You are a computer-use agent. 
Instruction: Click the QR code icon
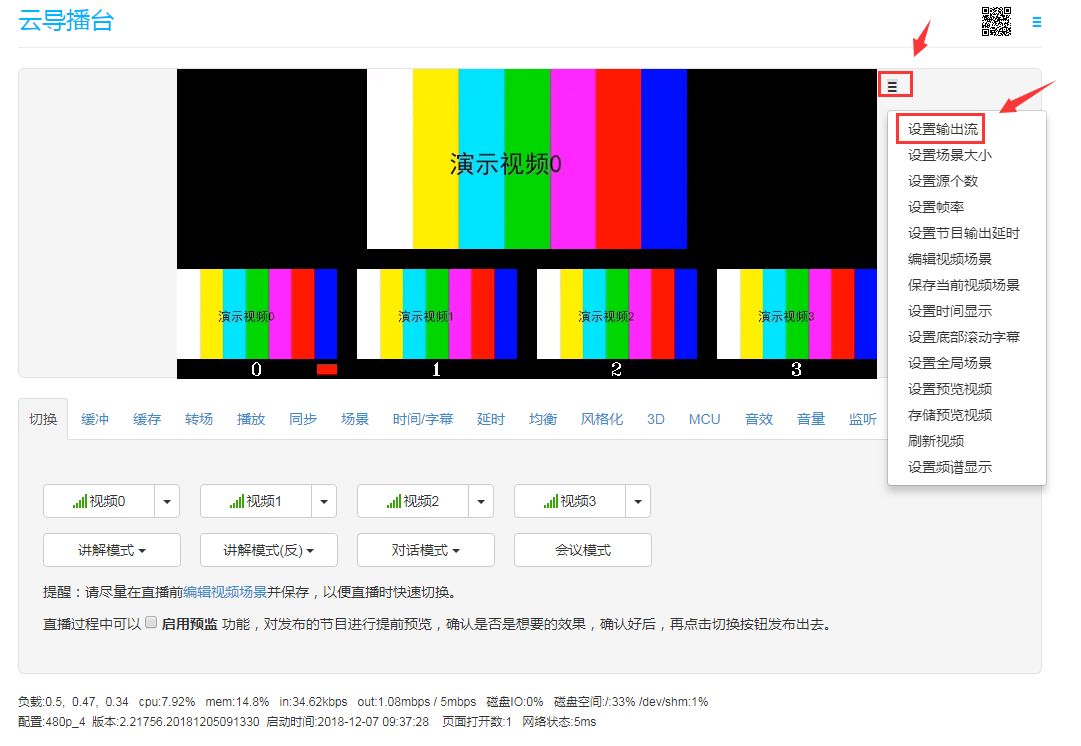[x=996, y=21]
